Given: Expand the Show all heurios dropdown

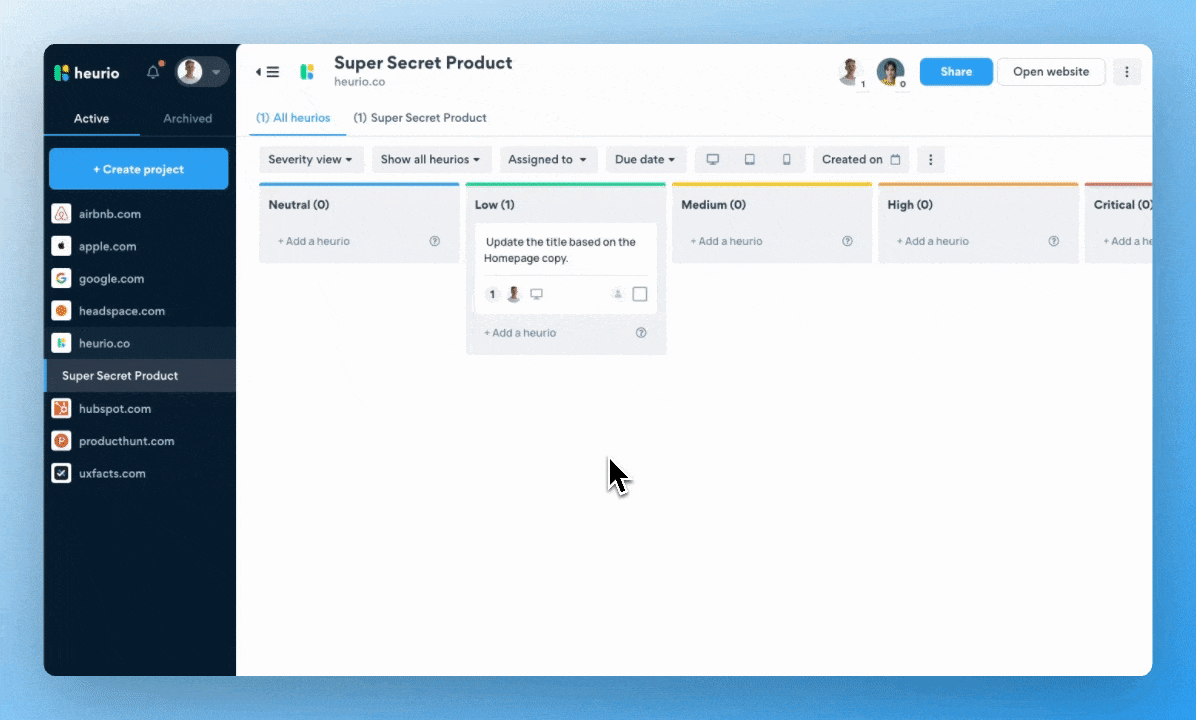Looking at the screenshot, I should pos(431,160).
